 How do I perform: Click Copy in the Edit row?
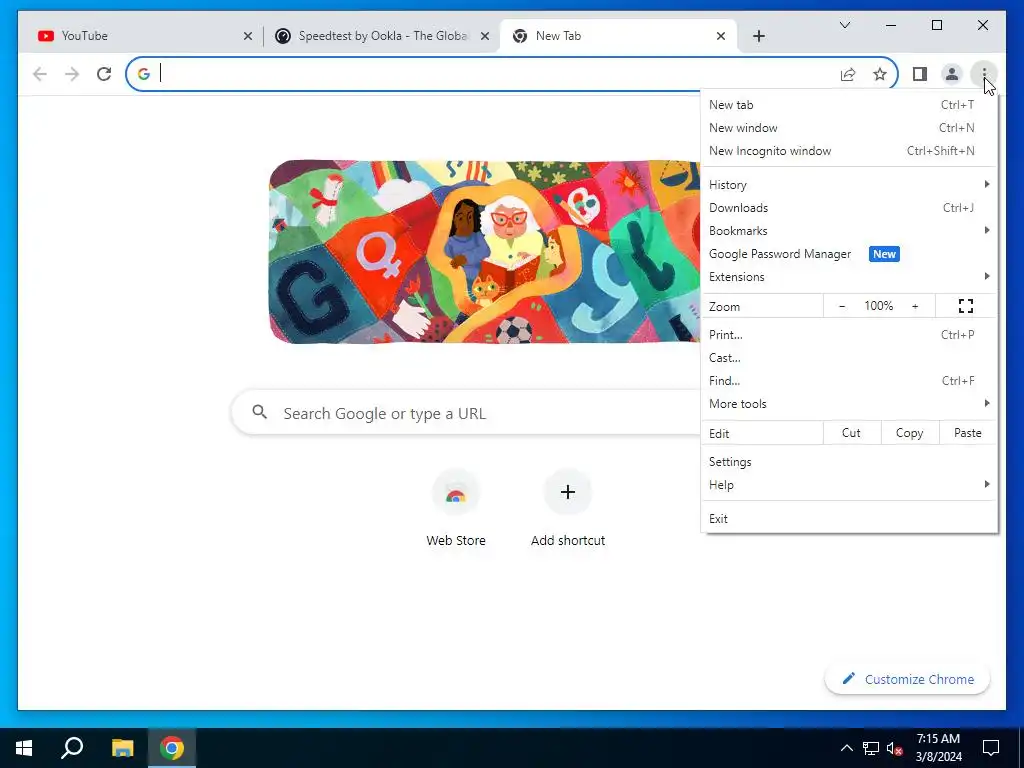pos(910,433)
